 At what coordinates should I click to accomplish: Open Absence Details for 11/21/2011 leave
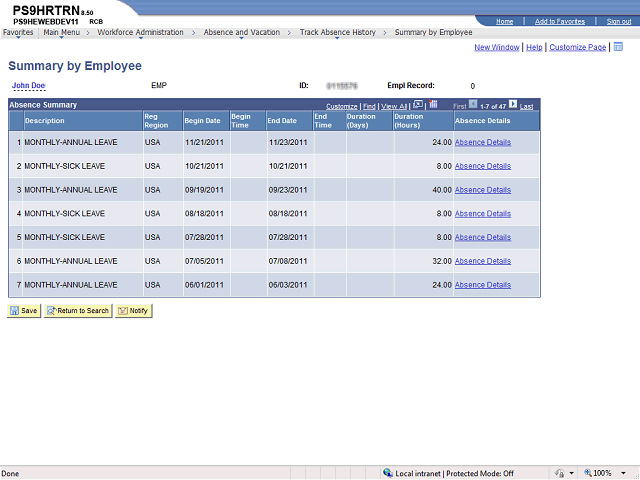[483, 142]
